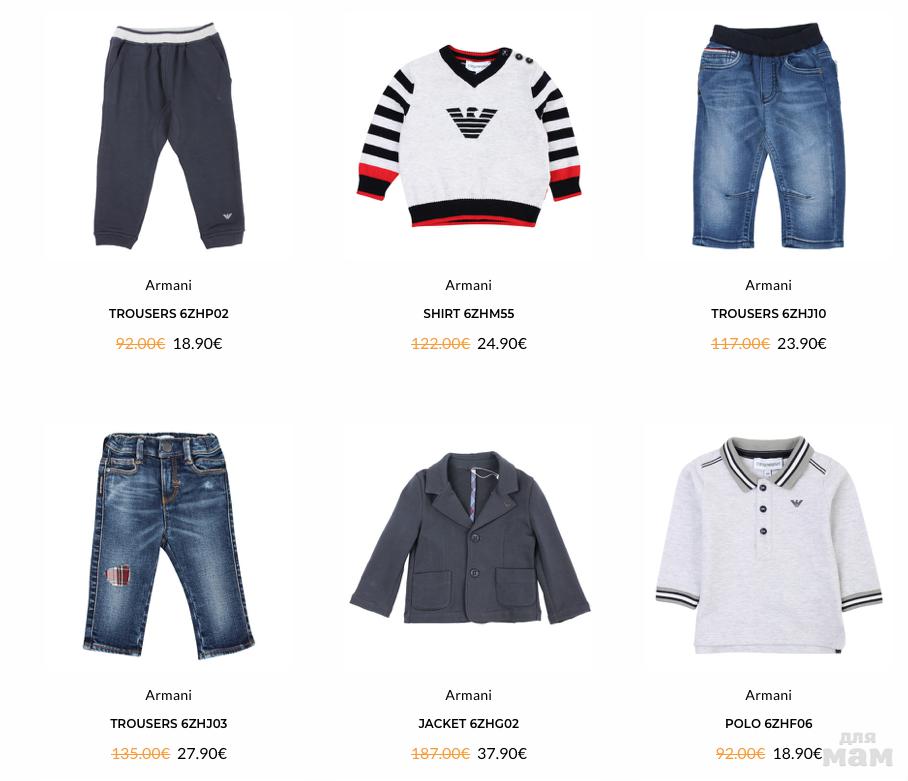Open the dark navy sweatpants product image

pyautogui.click(x=169, y=137)
